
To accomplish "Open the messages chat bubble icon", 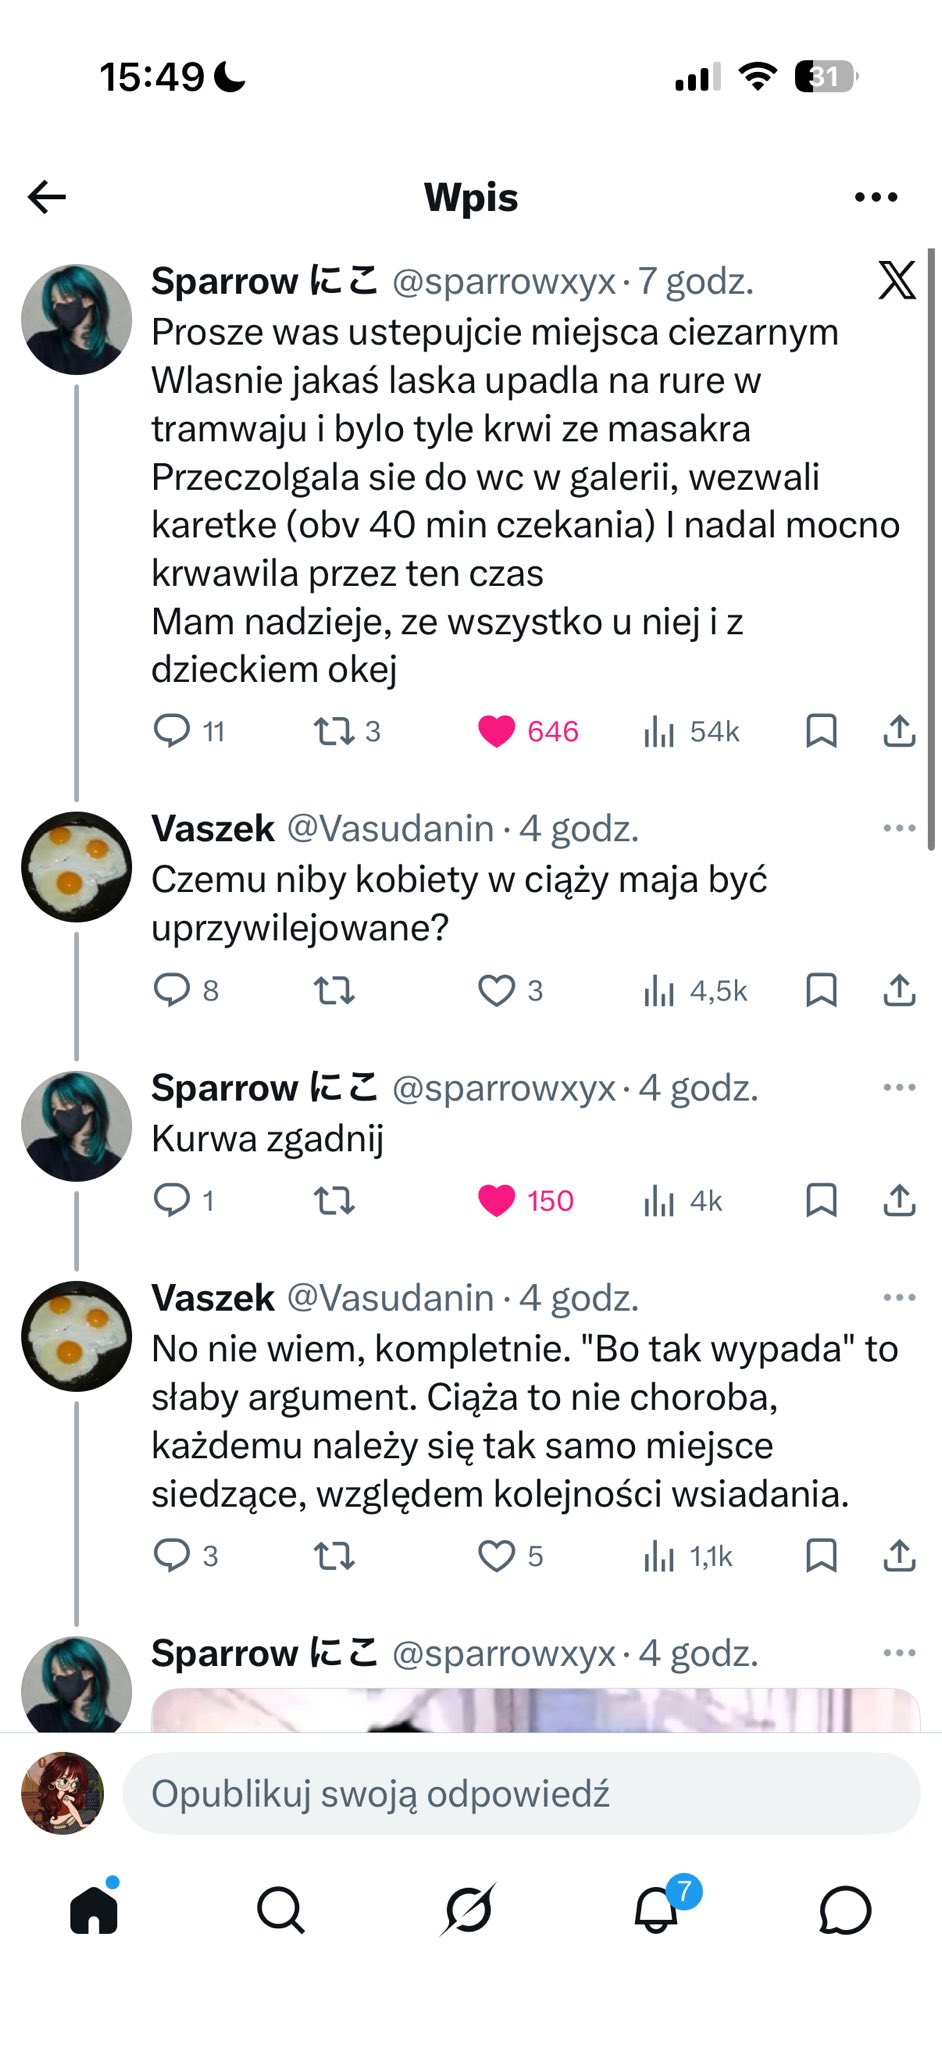I will pos(845,1910).
